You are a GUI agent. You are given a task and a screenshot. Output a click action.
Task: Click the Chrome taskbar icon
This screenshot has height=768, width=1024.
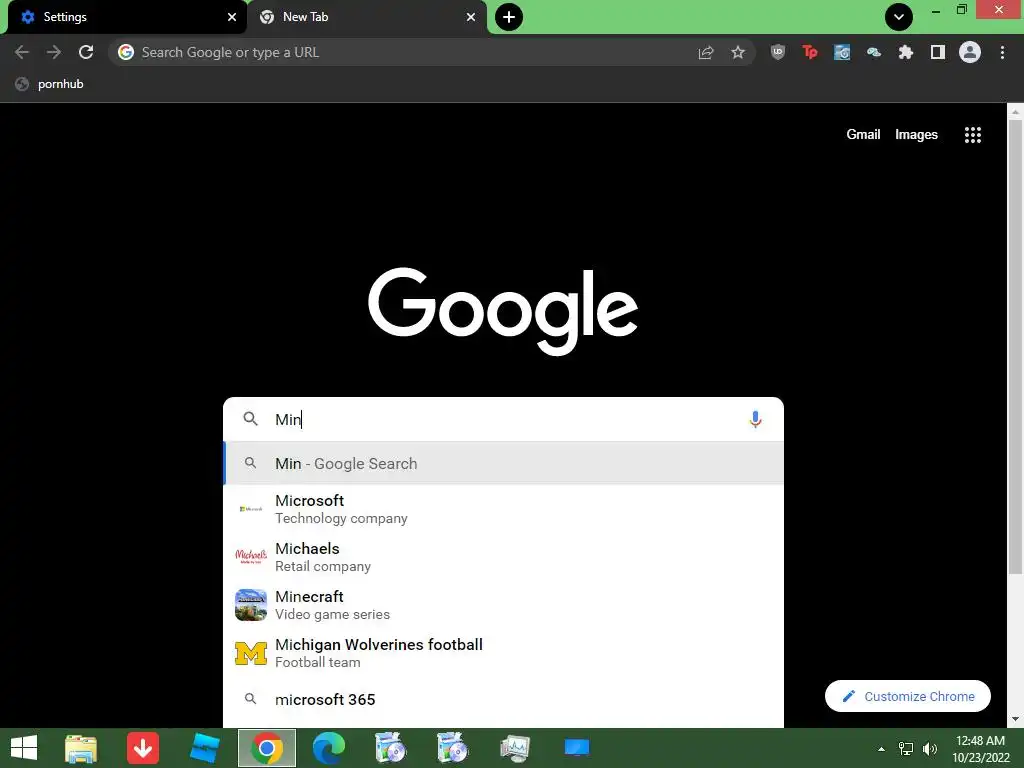click(x=266, y=748)
